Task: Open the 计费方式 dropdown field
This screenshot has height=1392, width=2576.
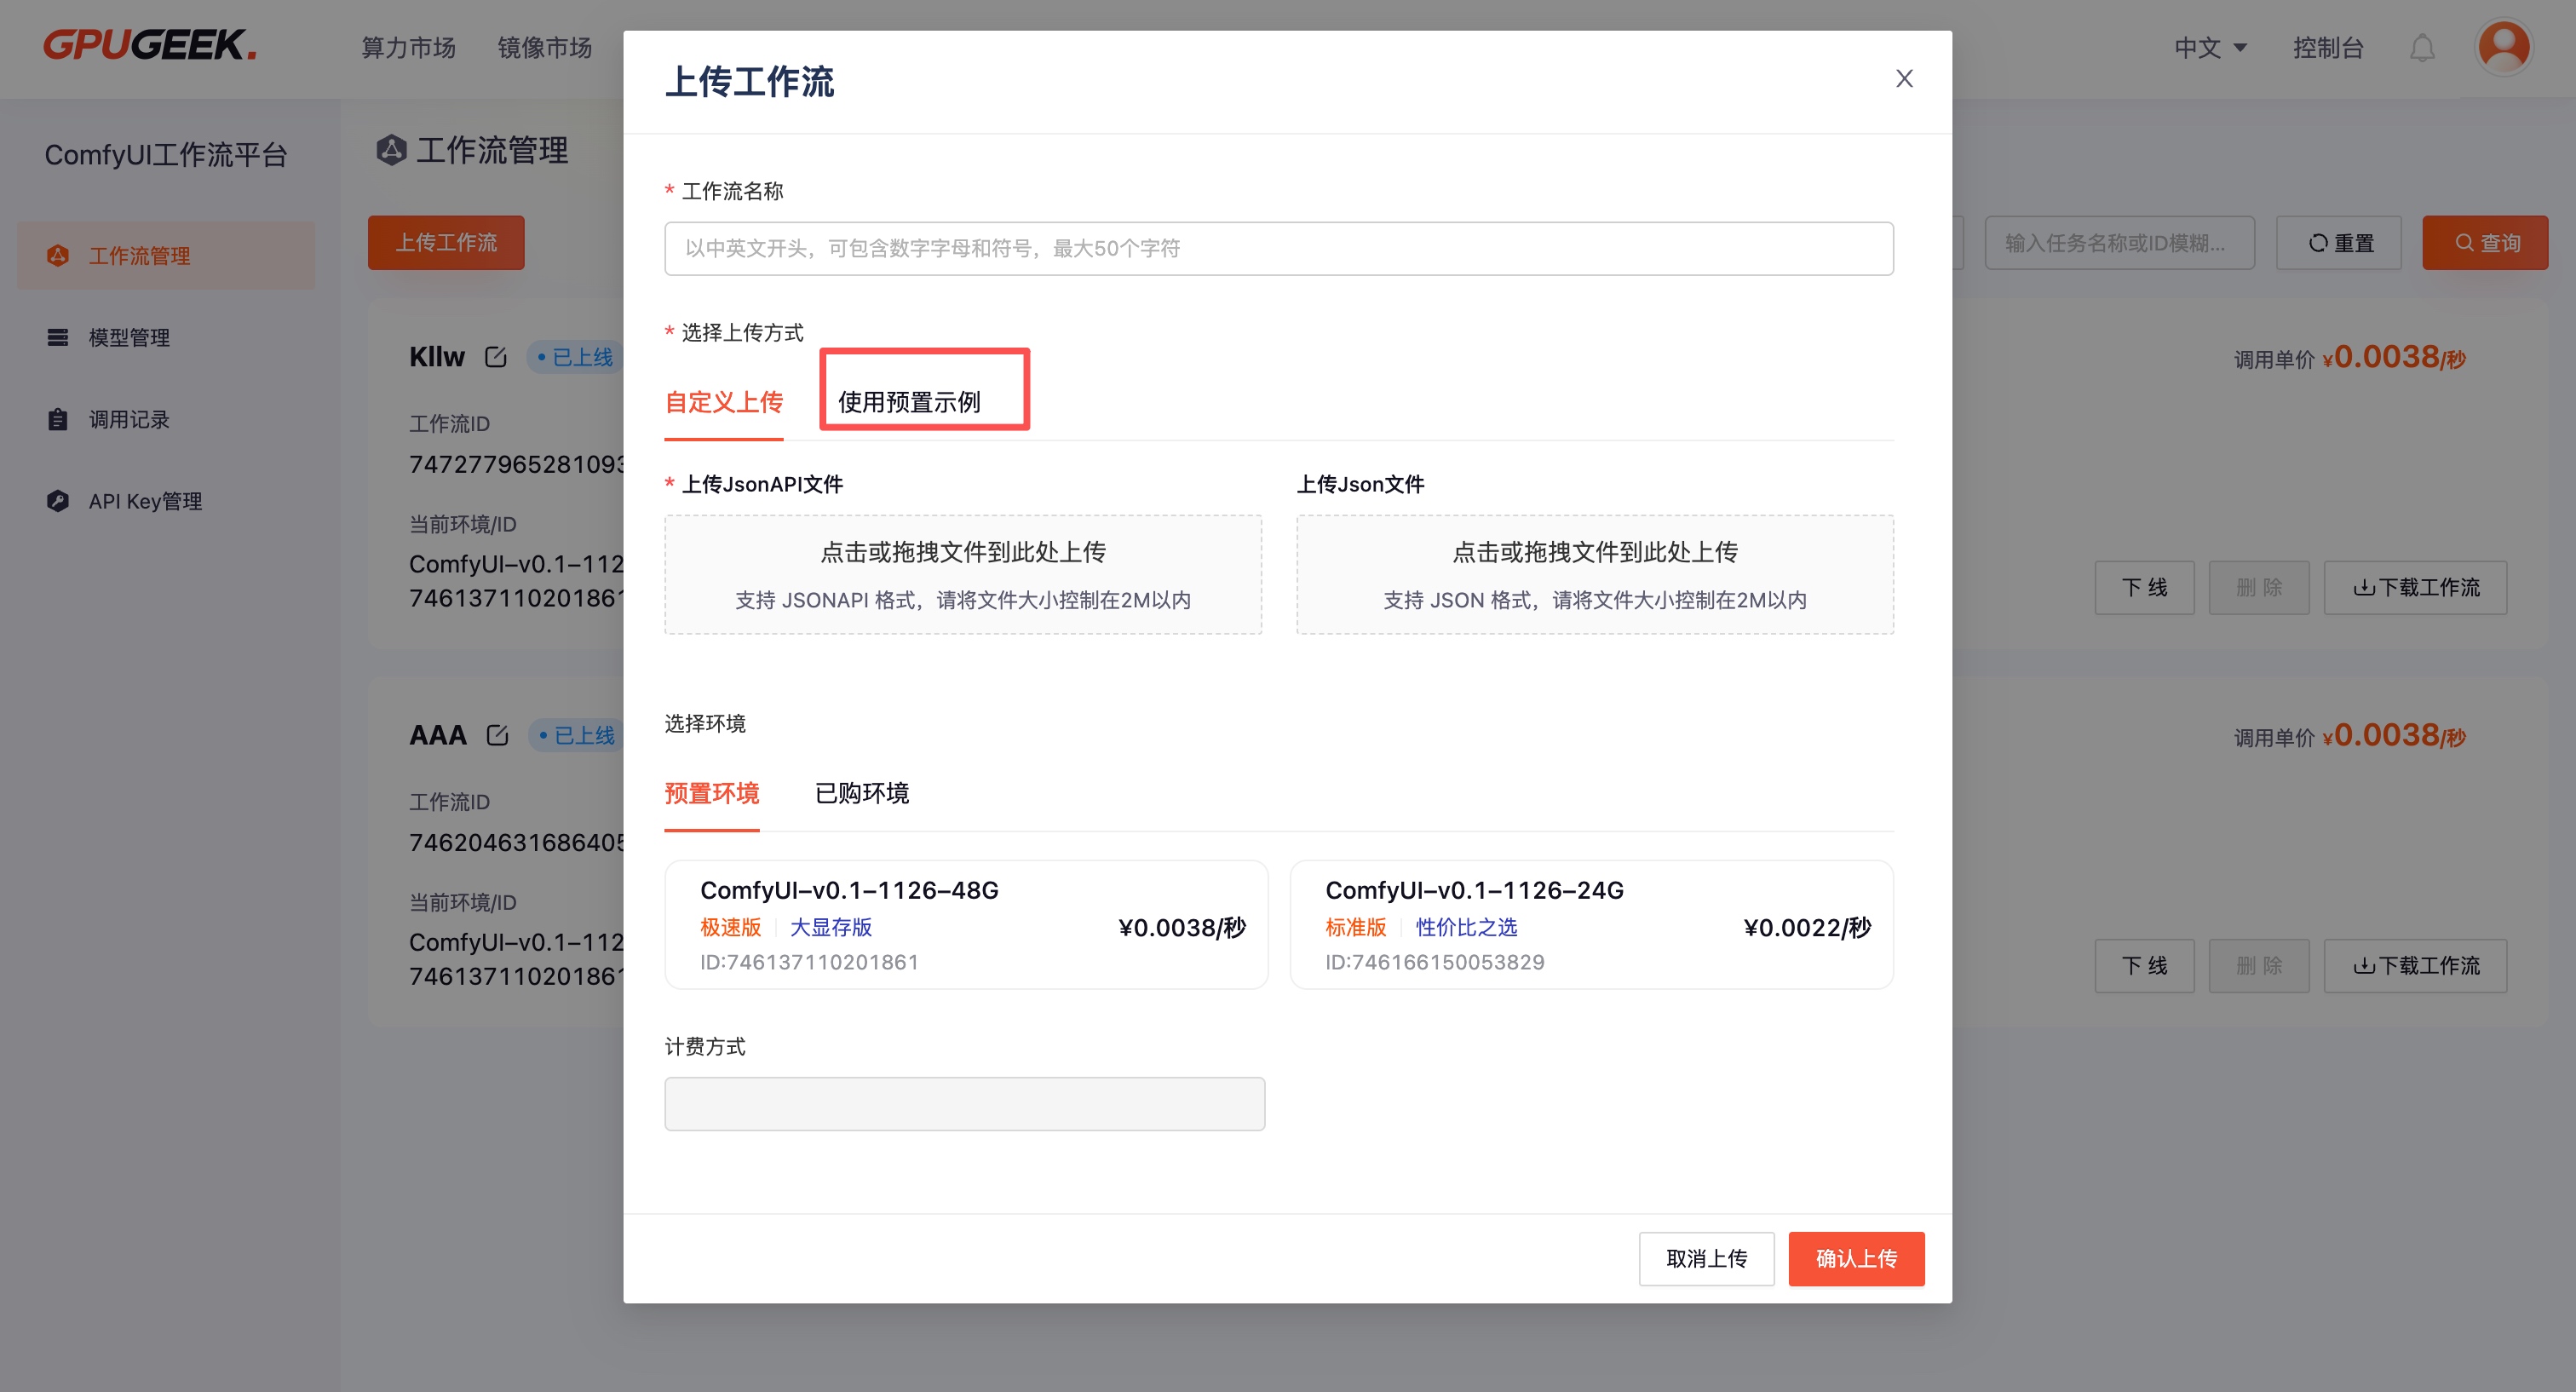Action: pyautogui.click(x=964, y=1103)
